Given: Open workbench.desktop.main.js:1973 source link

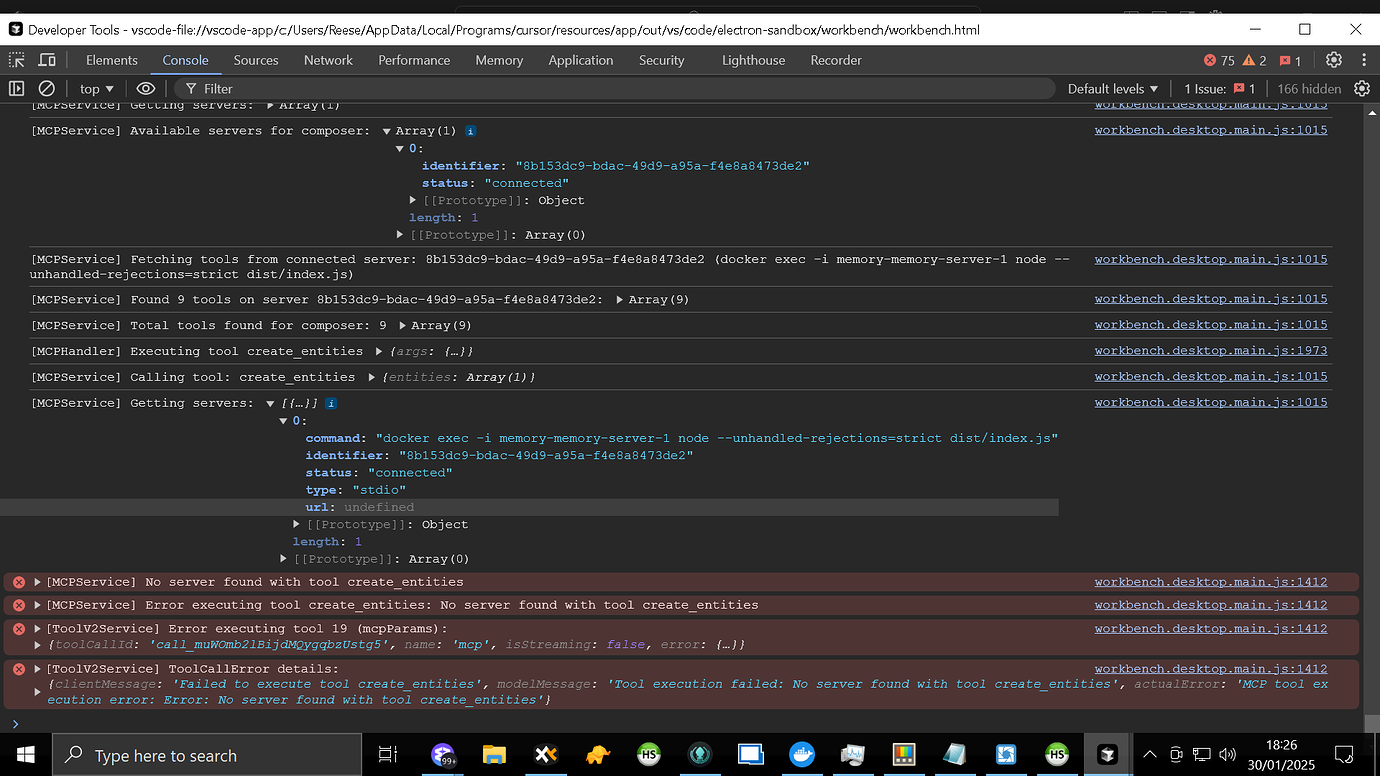Looking at the screenshot, I should click(1210, 351).
